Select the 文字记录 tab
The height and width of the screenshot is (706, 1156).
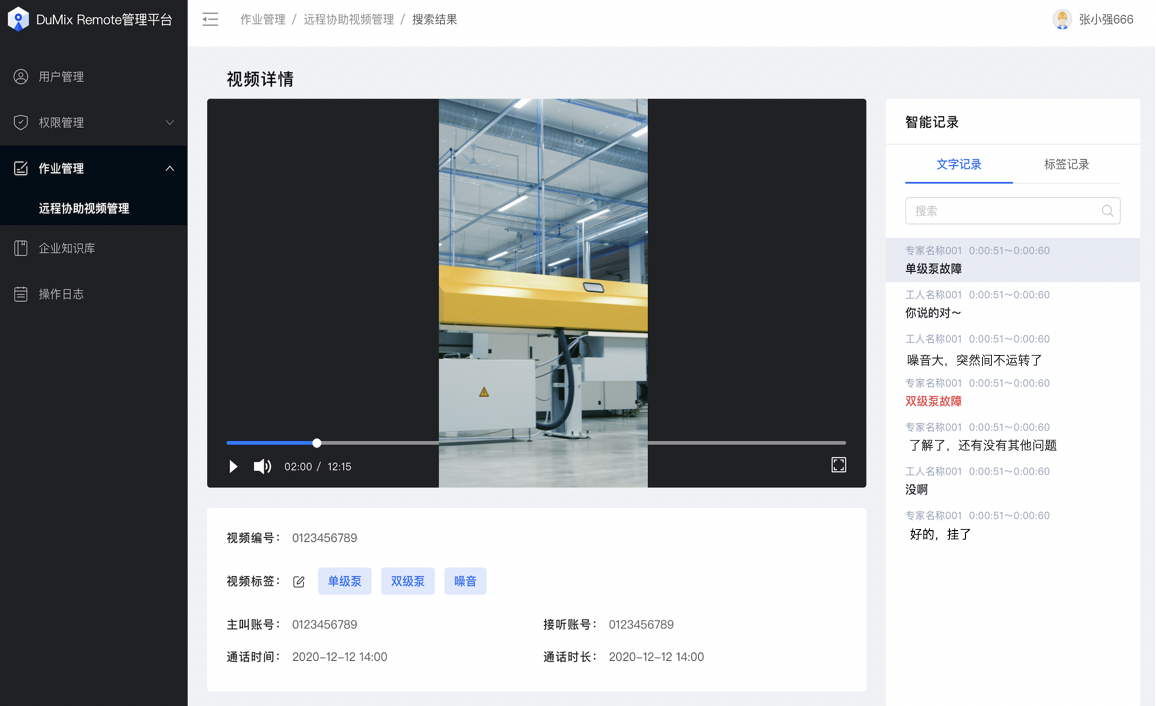958,165
